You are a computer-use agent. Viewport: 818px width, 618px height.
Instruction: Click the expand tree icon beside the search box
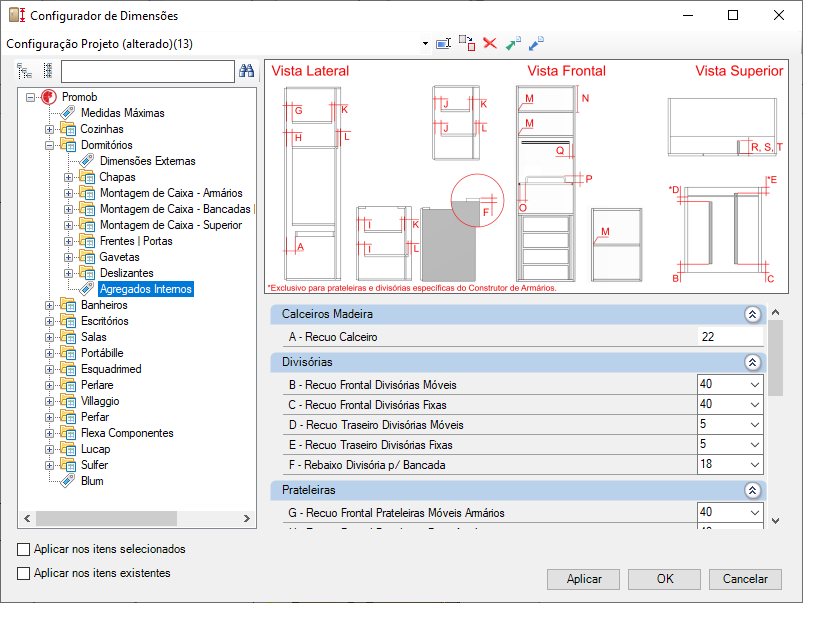coord(25,71)
